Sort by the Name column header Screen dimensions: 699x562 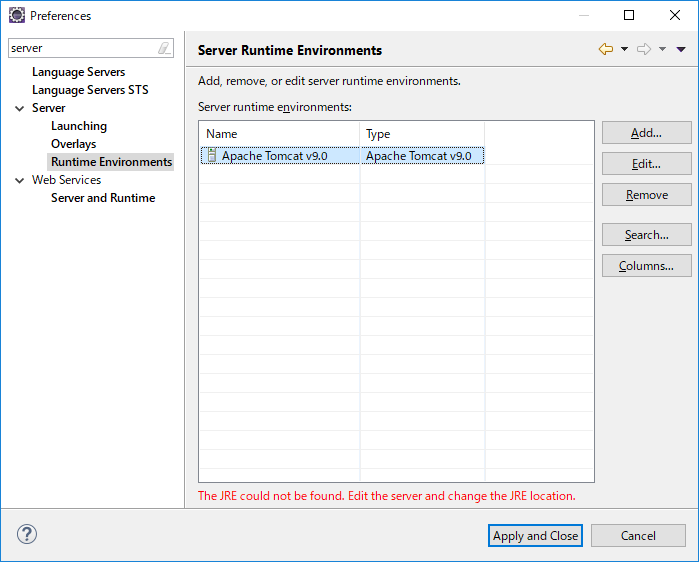[278, 134]
